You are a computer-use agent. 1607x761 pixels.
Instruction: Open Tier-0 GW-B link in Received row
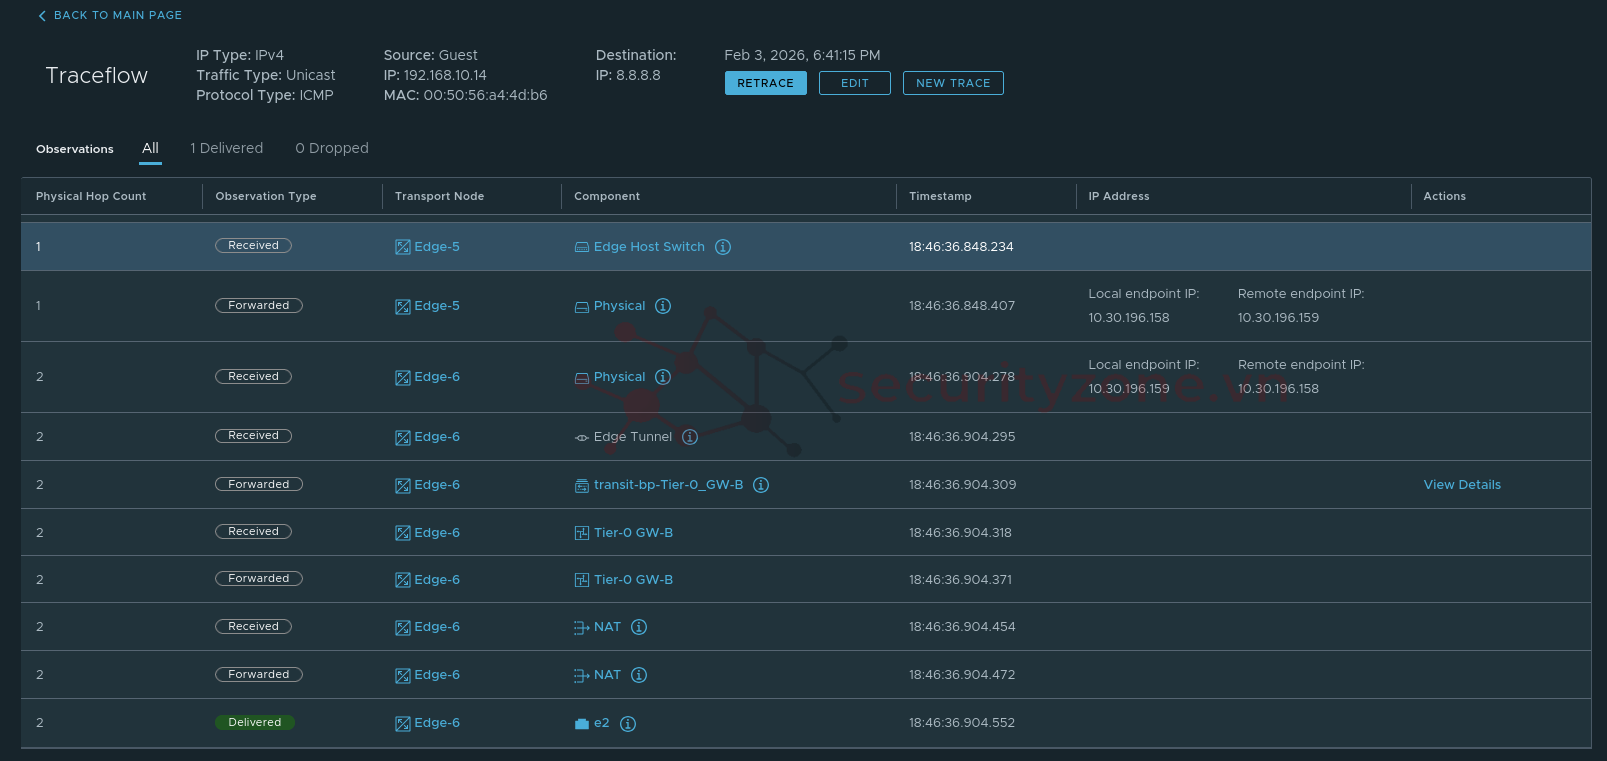click(633, 533)
